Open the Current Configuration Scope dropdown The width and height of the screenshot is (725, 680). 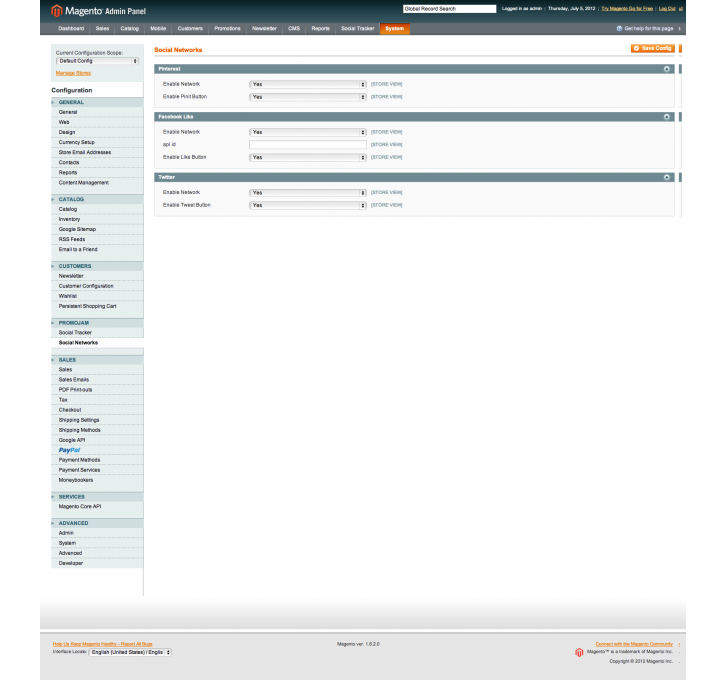(x=97, y=61)
